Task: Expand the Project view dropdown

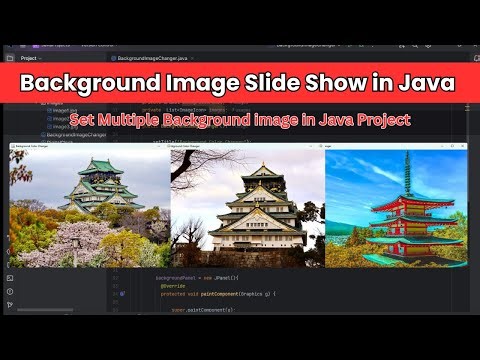Action: pos(31,58)
